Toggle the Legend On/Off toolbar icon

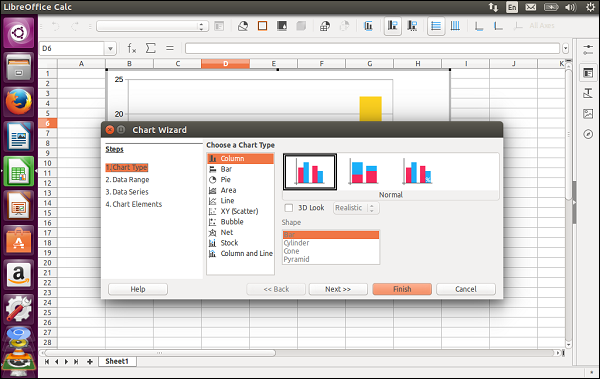point(393,26)
